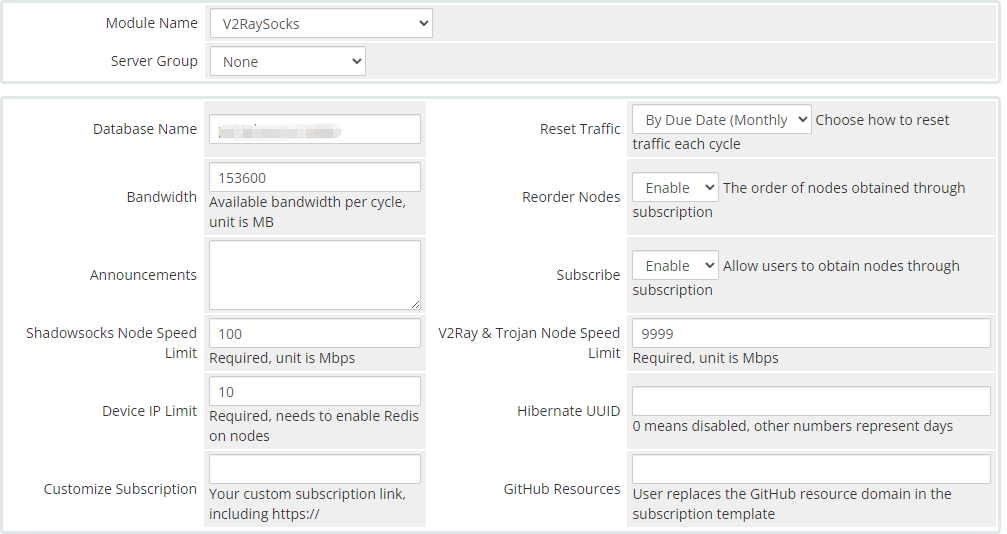Click the Reset Traffic label text
This screenshot has width=1007, height=534.
(580, 129)
